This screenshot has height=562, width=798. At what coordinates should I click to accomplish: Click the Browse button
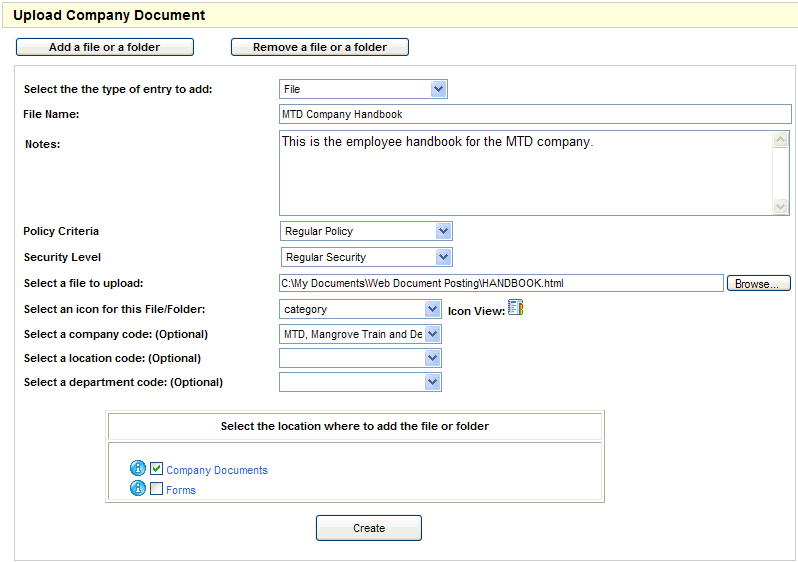[758, 283]
